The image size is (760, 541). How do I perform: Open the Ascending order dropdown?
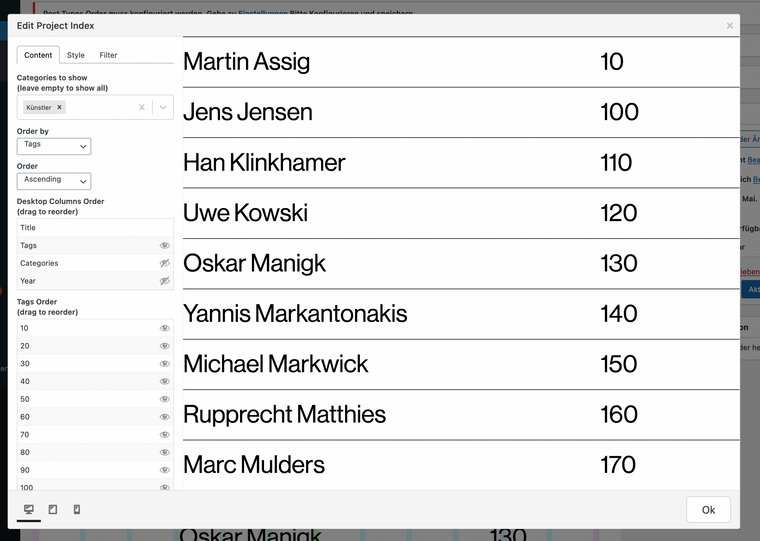tap(54, 180)
